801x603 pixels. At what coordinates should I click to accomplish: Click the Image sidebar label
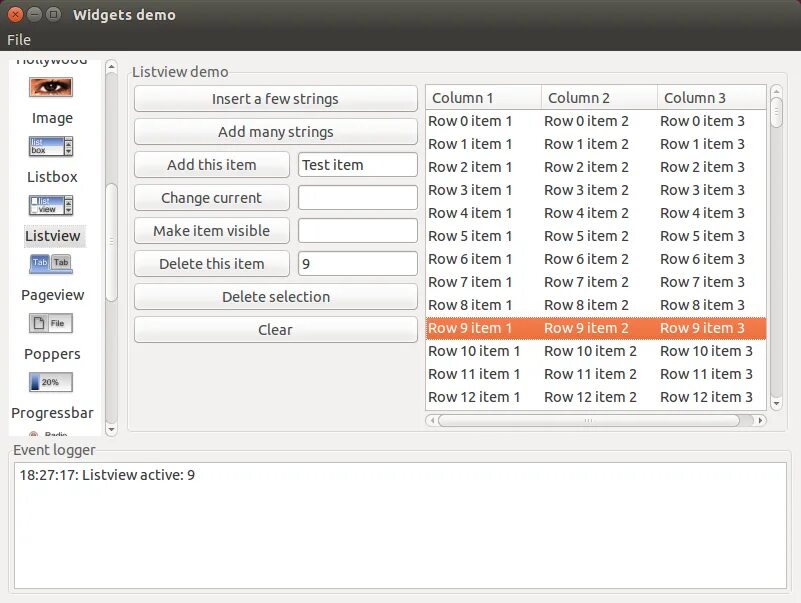52,118
